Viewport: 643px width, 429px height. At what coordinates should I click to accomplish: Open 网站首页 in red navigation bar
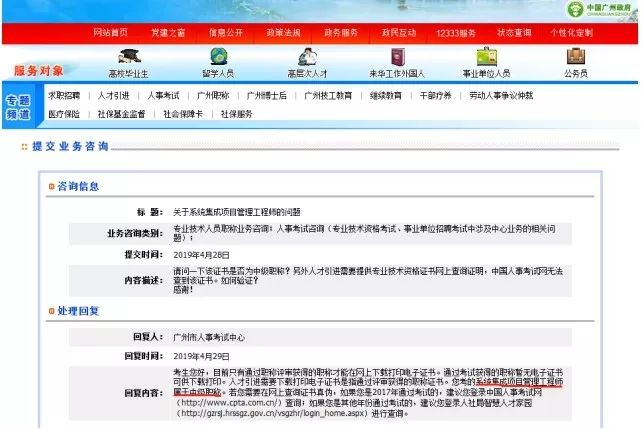coord(110,32)
